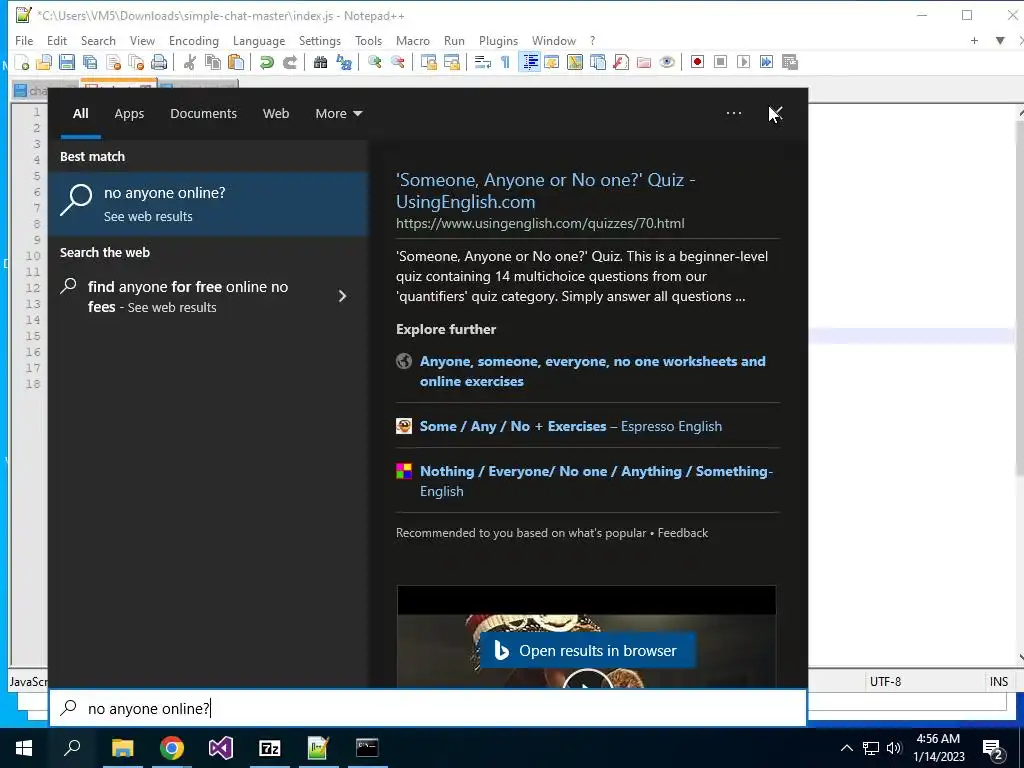Viewport: 1024px width, 768px height.
Task: Click the Save All toolbar icon
Action: (89, 62)
